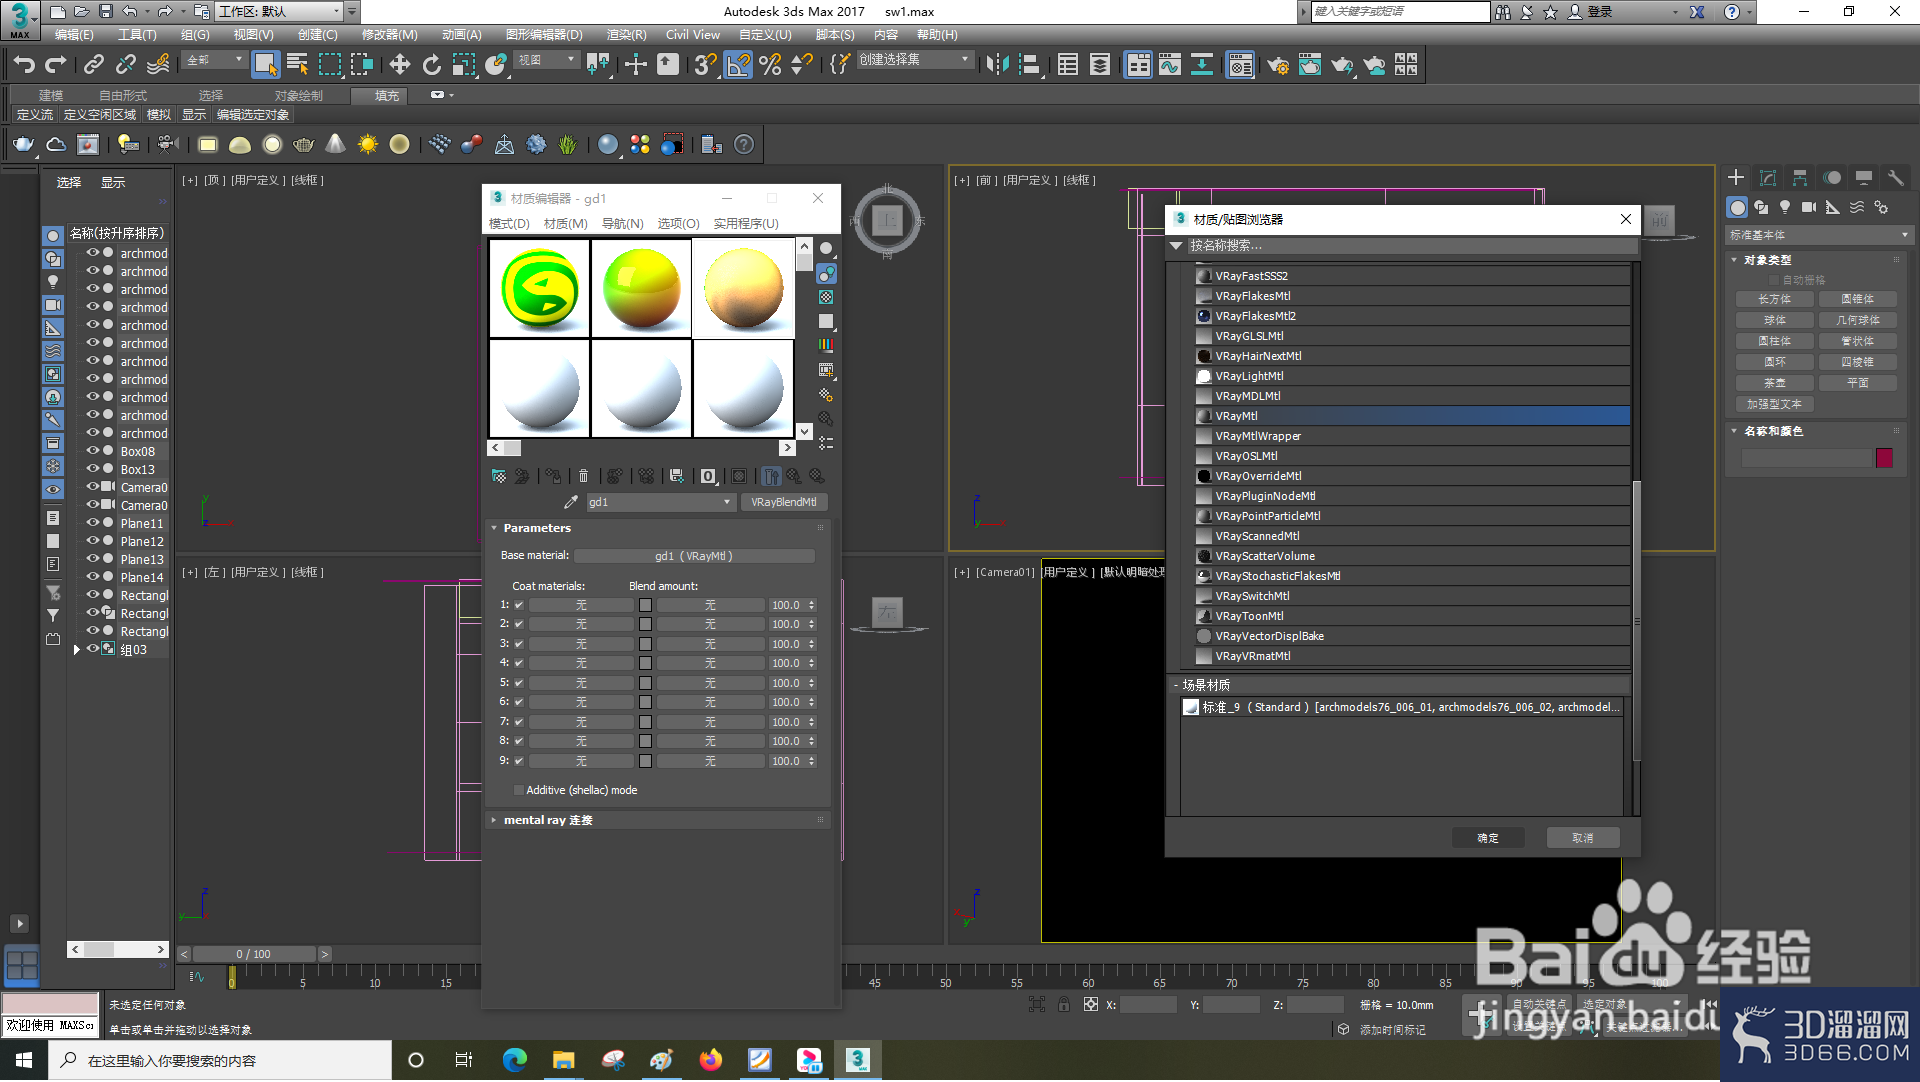Open Render Setup teapot icon
This screenshot has height=1082, width=1920.
(1278, 65)
